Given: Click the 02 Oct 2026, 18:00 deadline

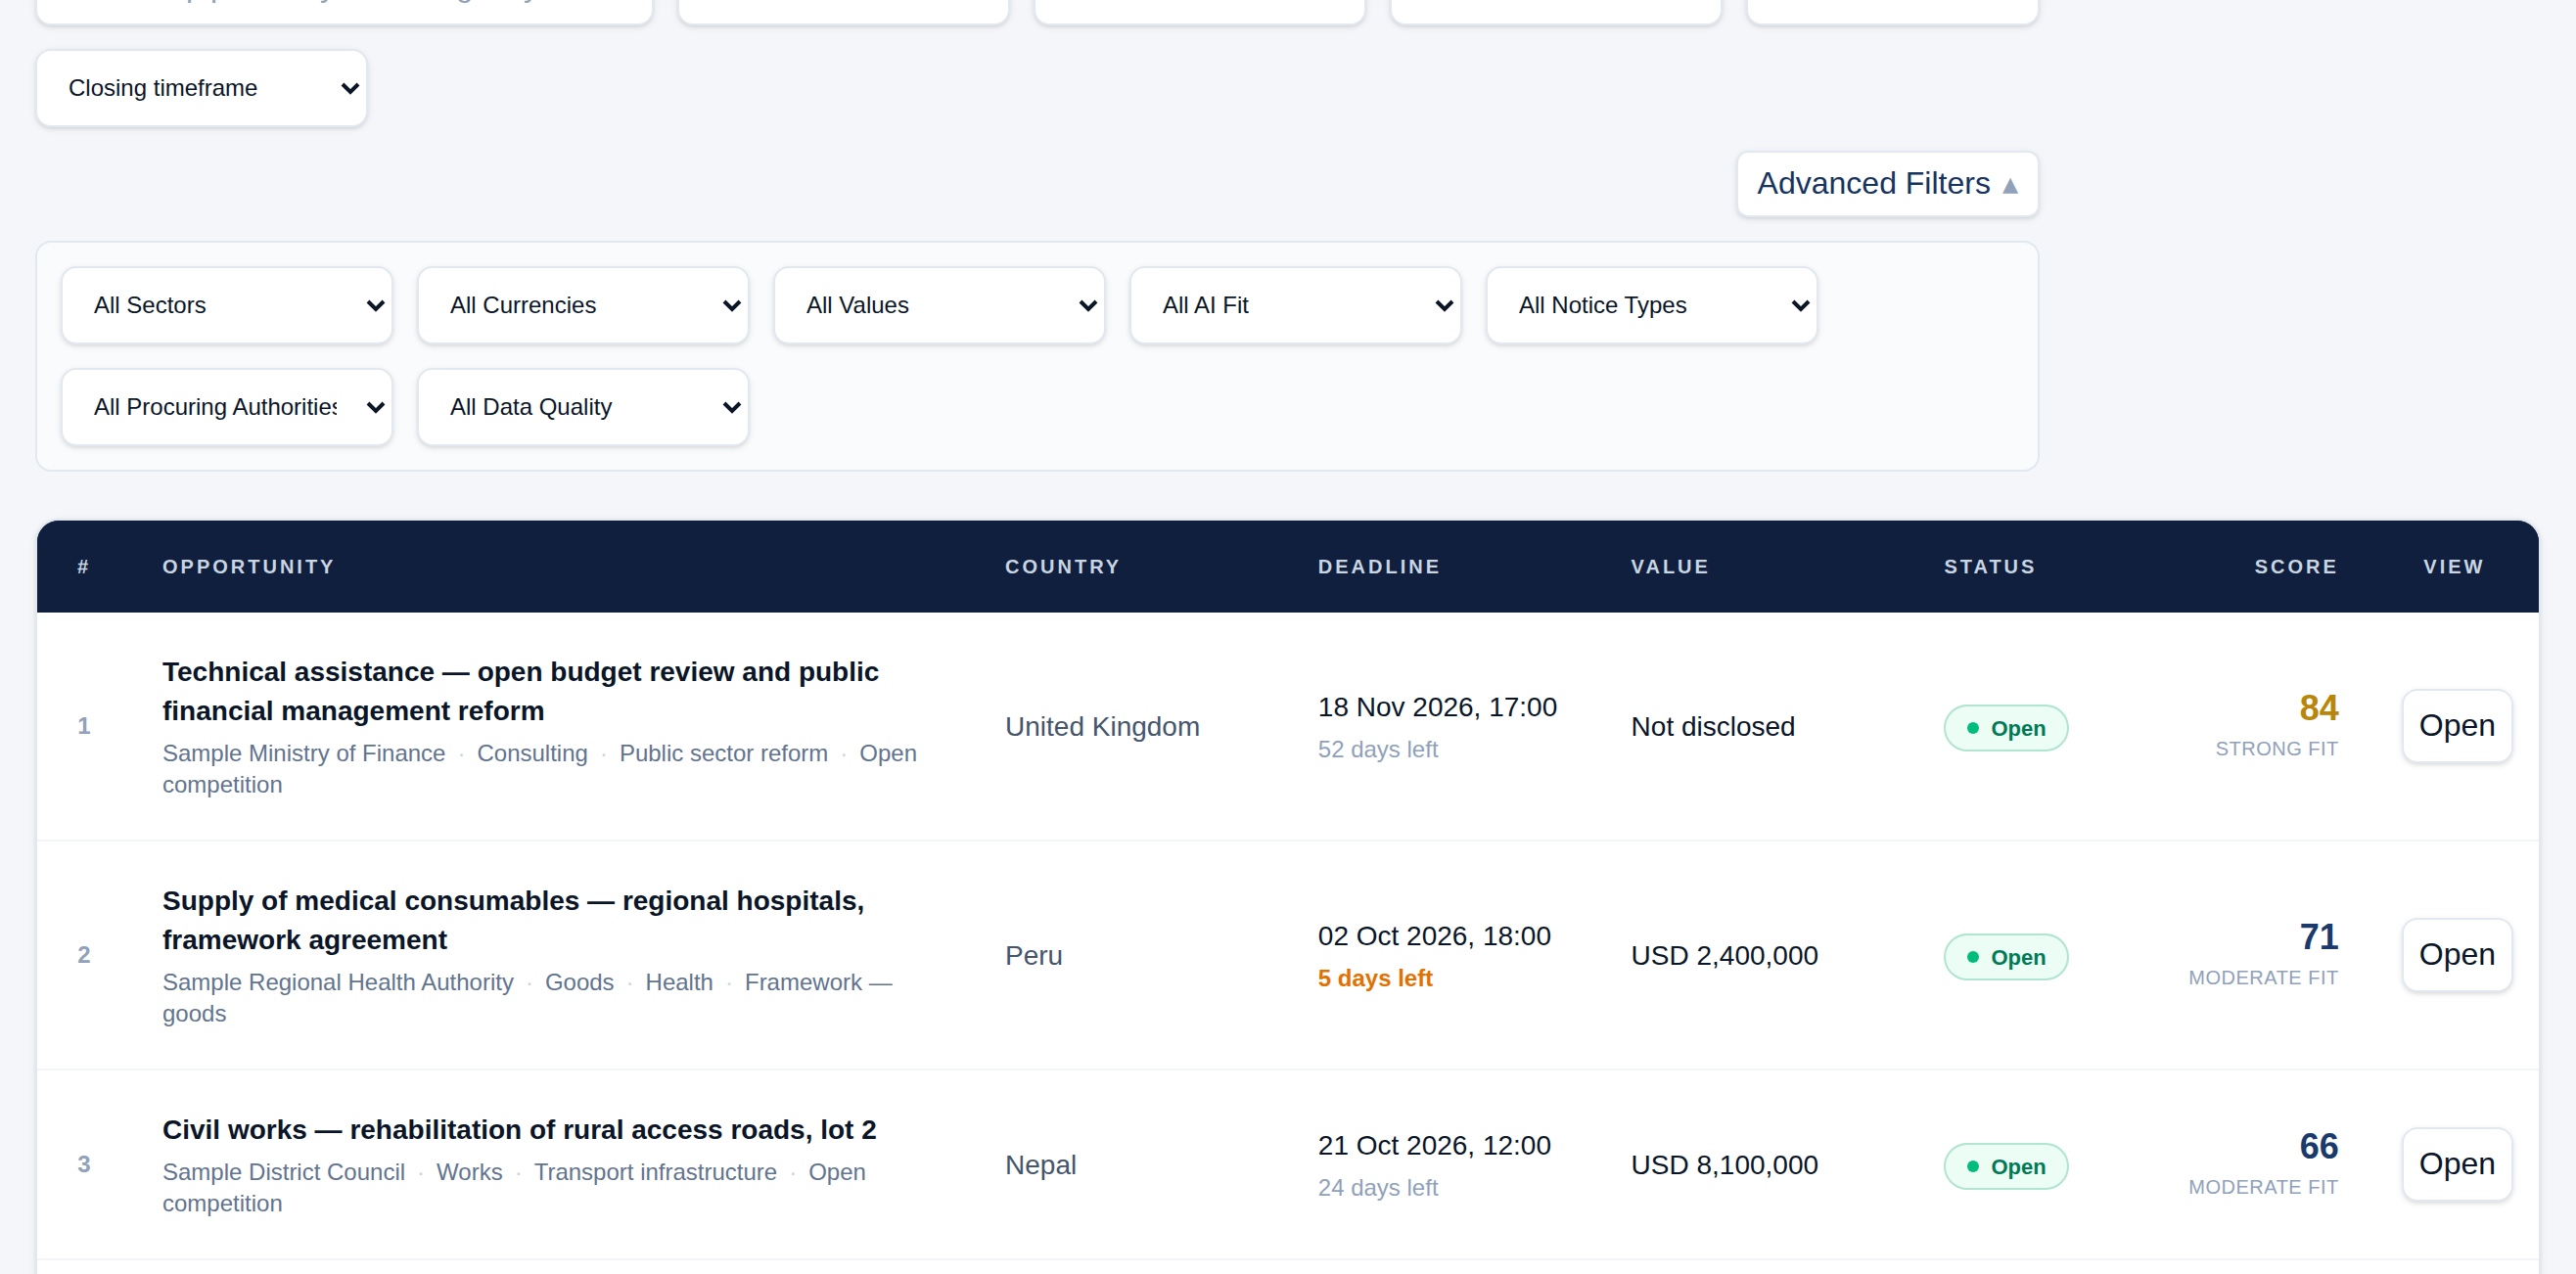Looking at the screenshot, I should click(1433, 937).
